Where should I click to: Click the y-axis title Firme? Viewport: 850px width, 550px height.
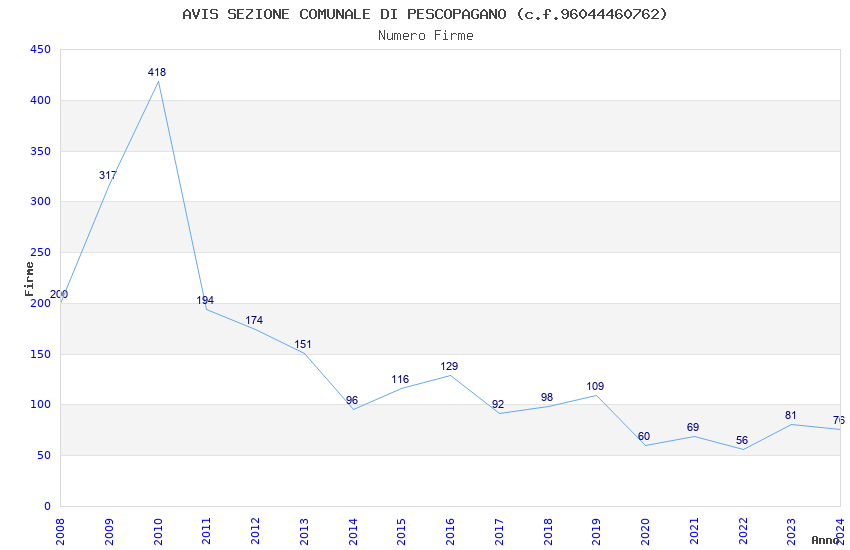point(29,279)
